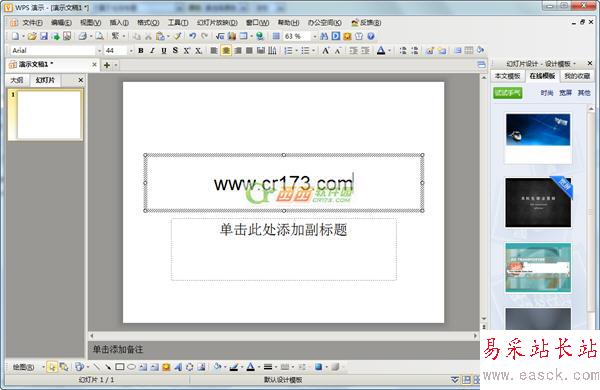Toggle text Shadow (S) formatting
Viewport: 600px width, 390px height.
point(175,51)
